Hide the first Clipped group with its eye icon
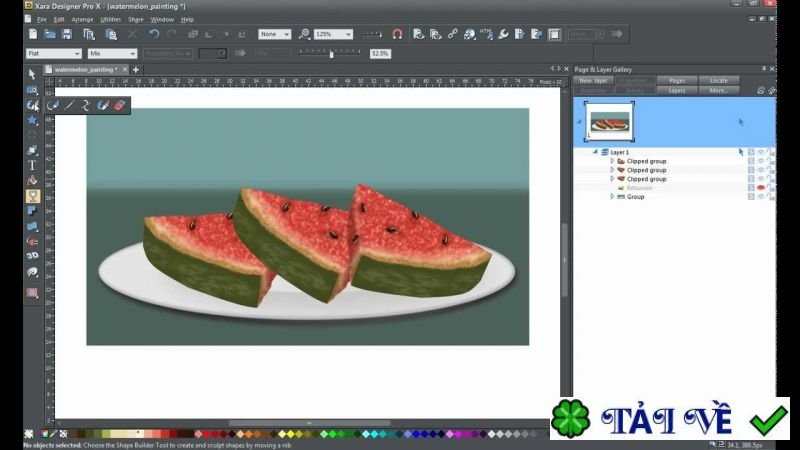The width and height of the screenshot is (800, 450). tap(760, 161)
